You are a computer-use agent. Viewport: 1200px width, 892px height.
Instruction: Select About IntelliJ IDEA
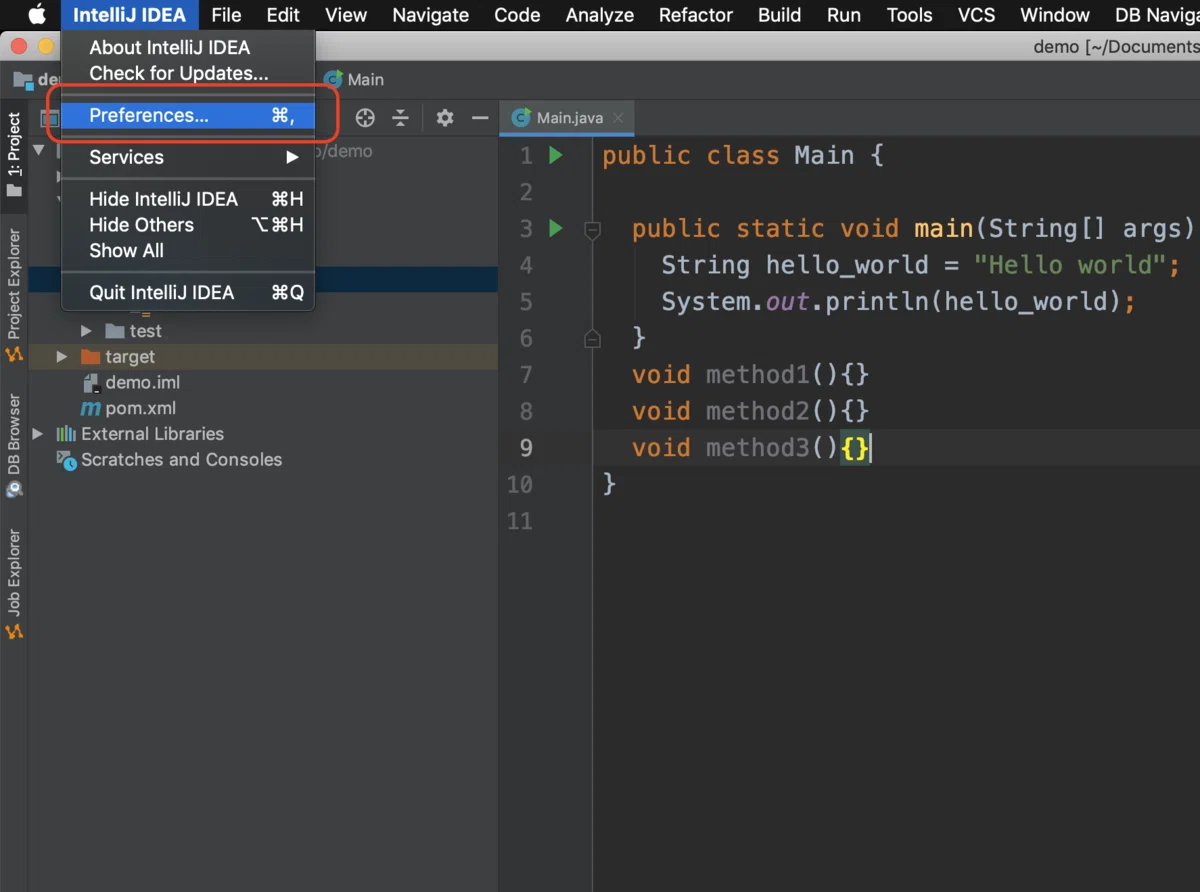tap(188, 47)
